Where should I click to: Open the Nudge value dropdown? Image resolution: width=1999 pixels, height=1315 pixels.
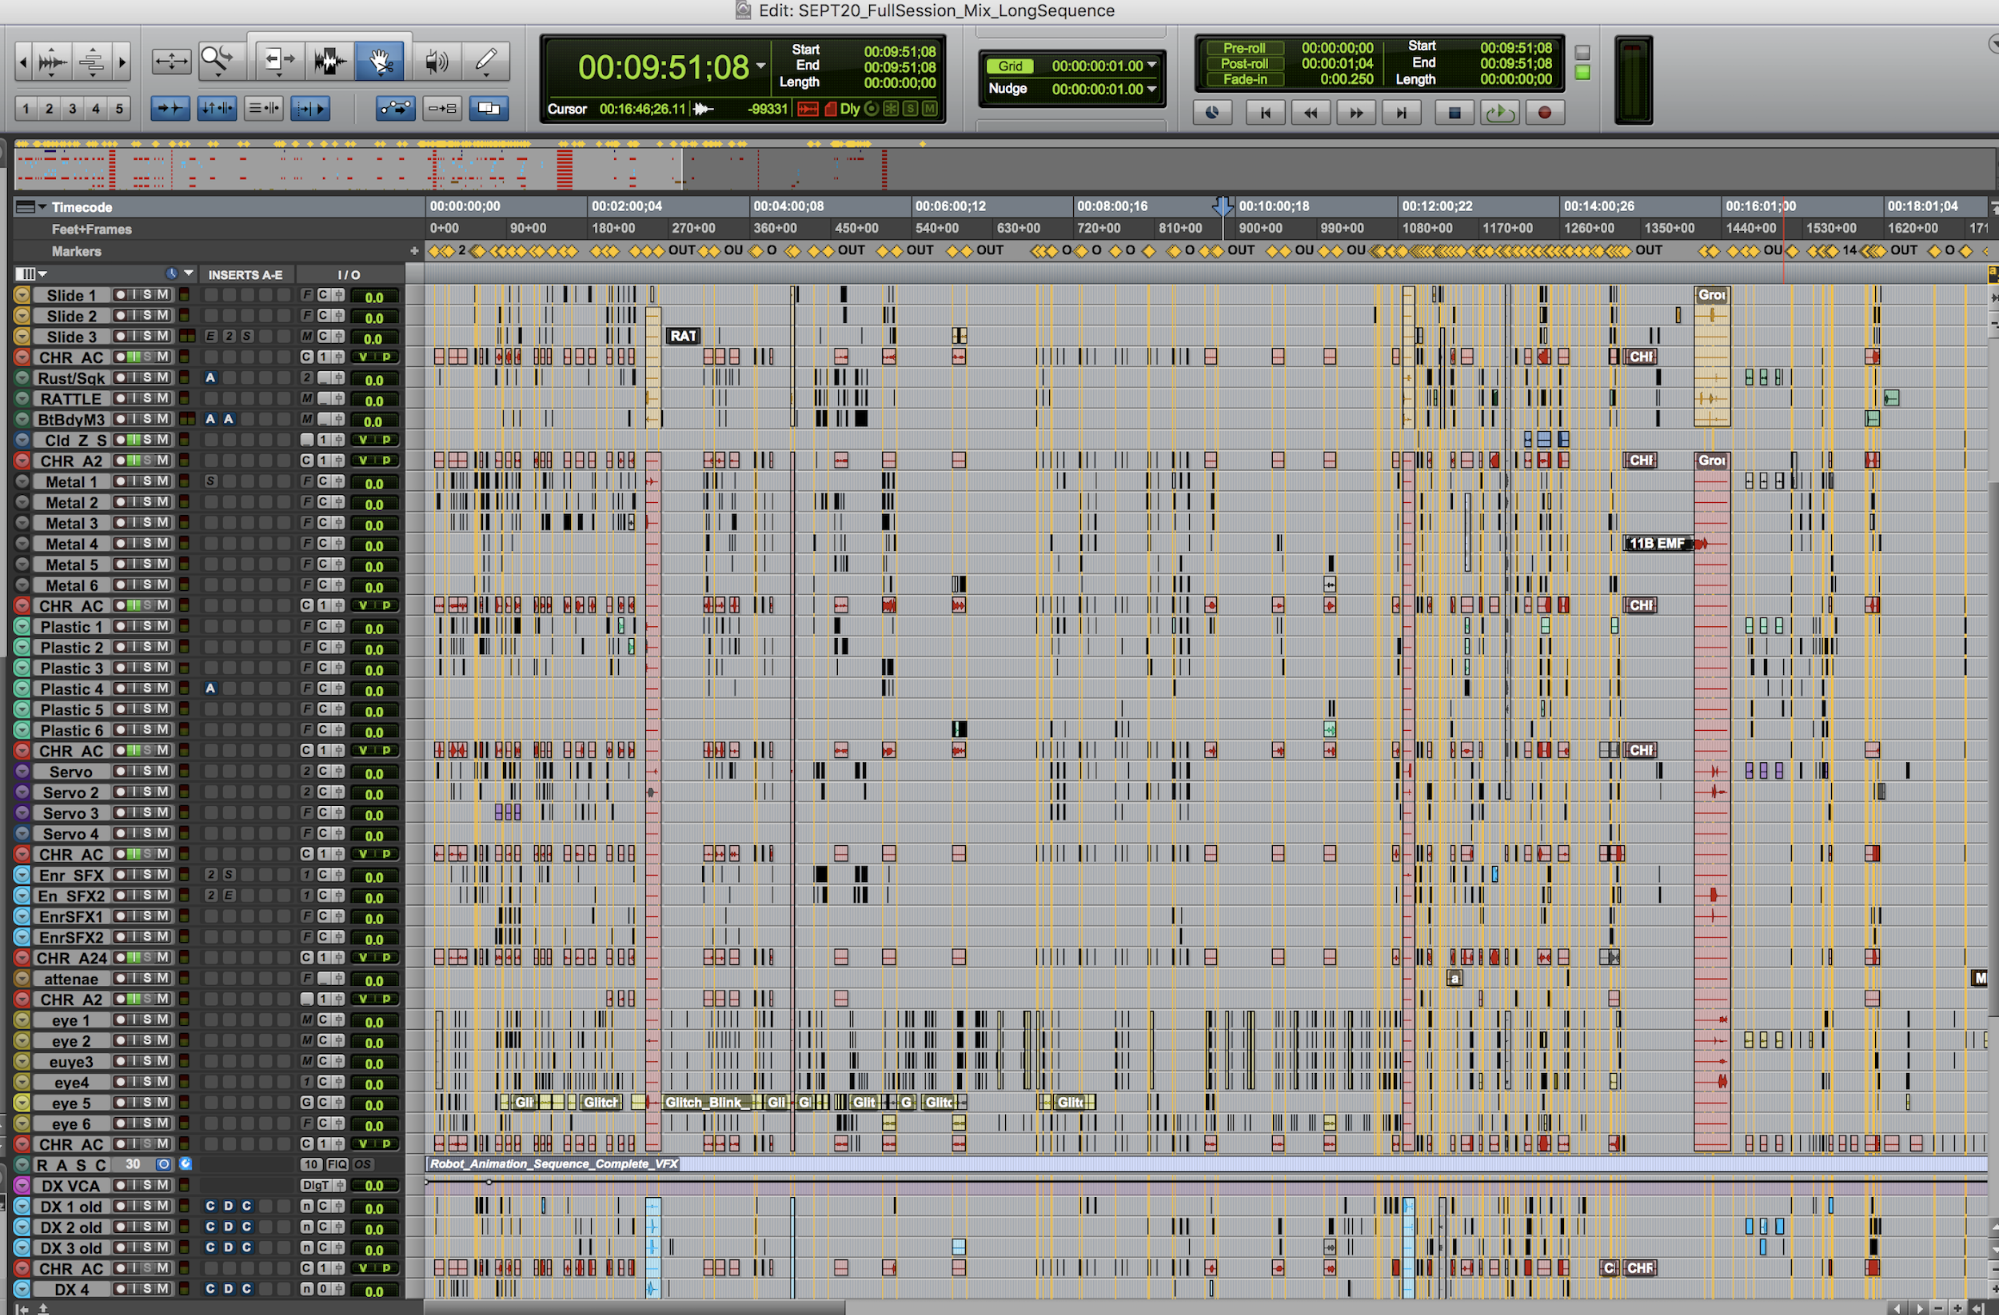(1152, 89)
